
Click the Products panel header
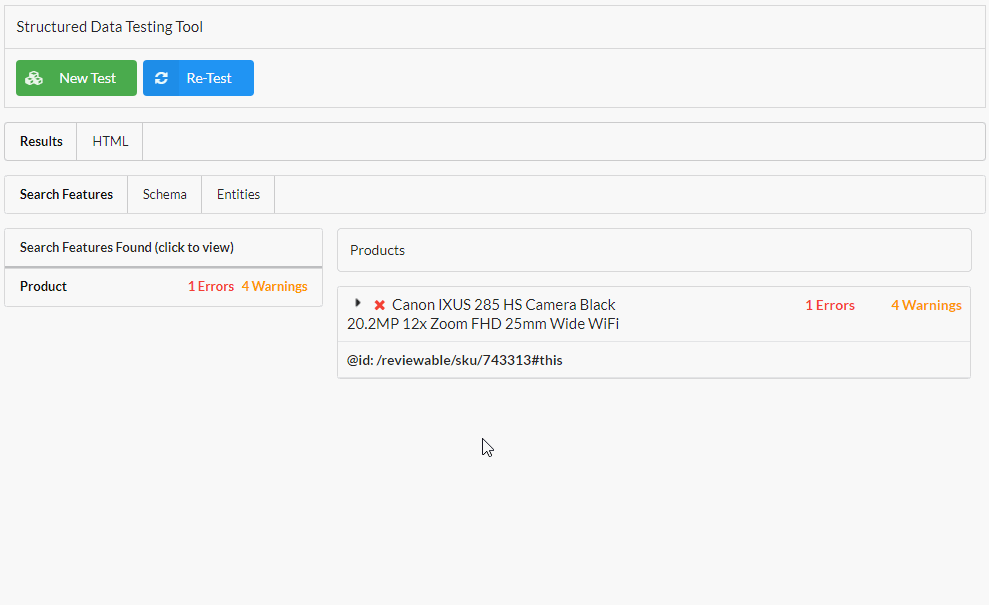pyautogui.click(x=377, y=250)
